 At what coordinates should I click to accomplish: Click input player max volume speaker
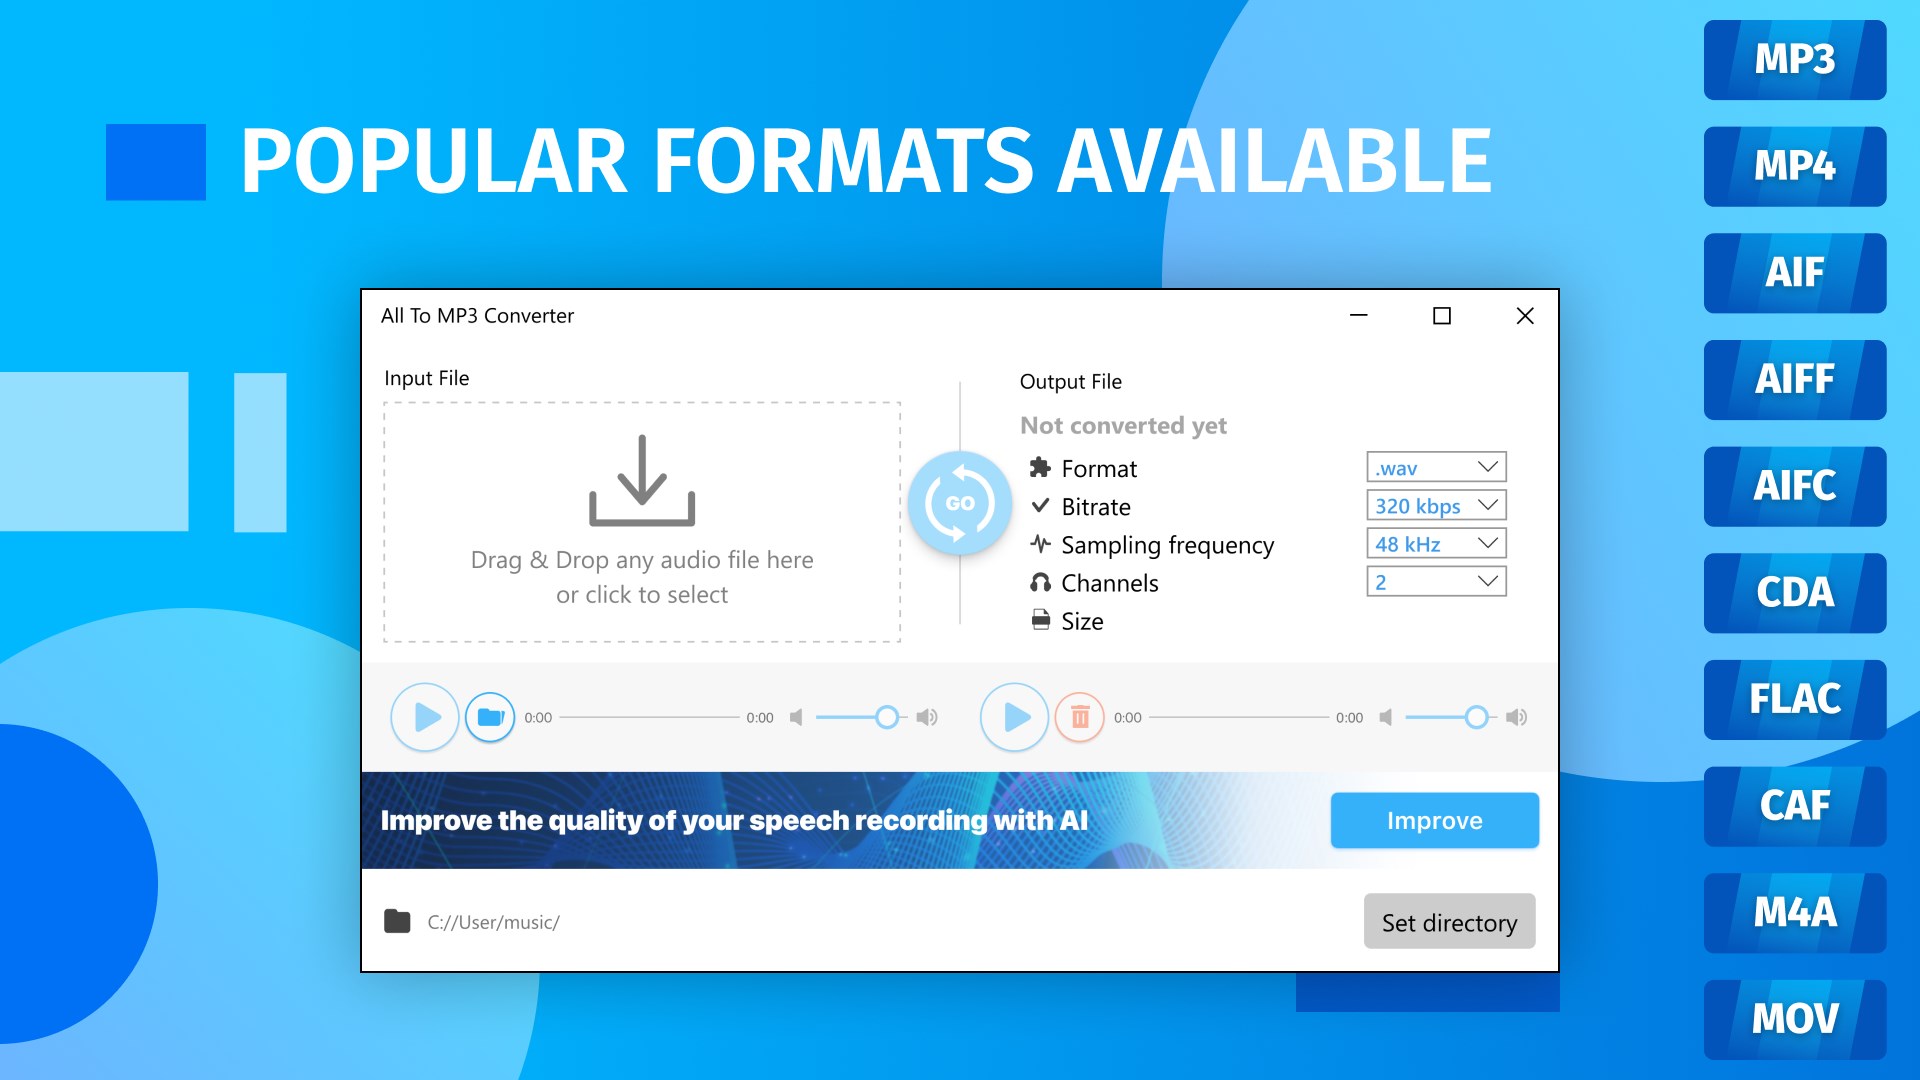(927, 717)
